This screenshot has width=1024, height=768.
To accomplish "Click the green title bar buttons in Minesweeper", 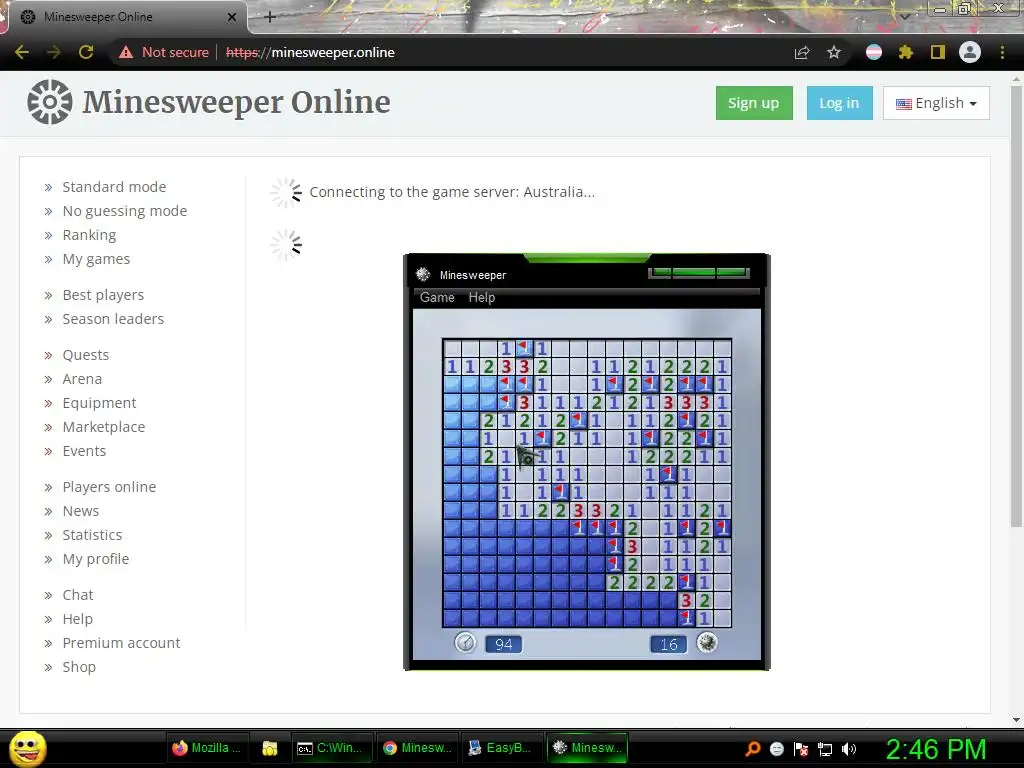I will [698, 272].
